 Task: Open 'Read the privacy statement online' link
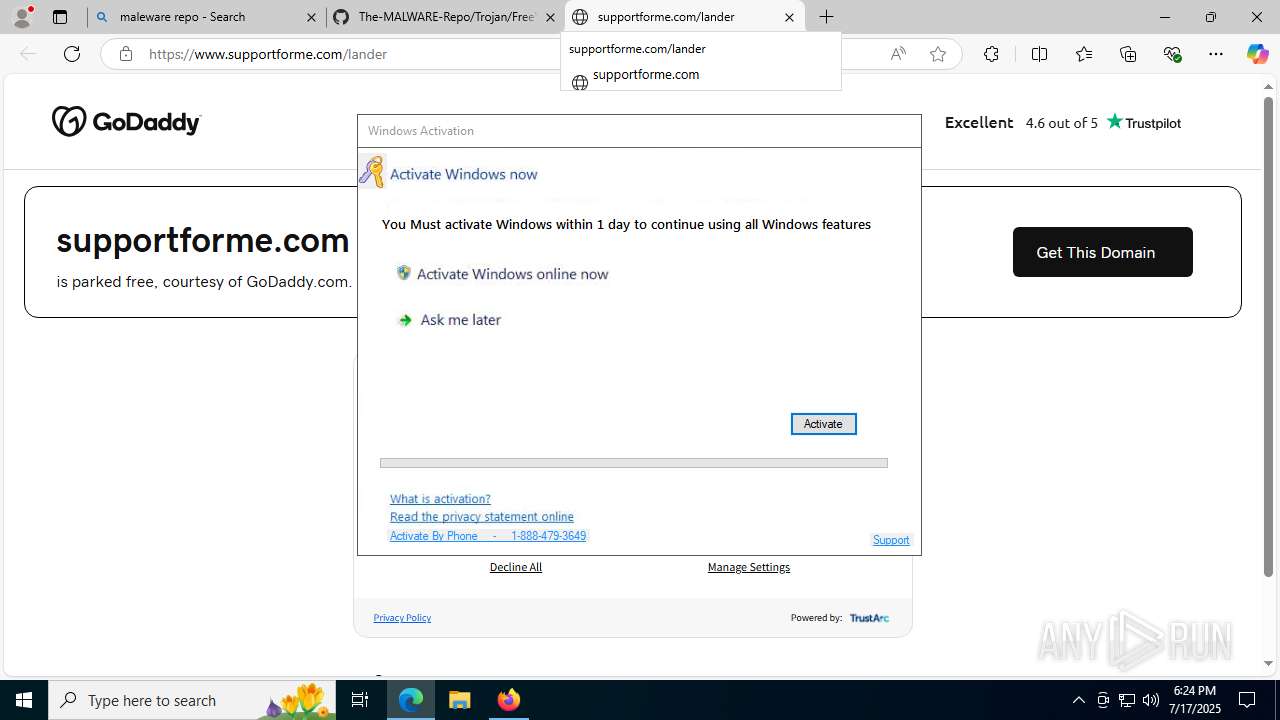pyautogui.click(x=482, y=517)
